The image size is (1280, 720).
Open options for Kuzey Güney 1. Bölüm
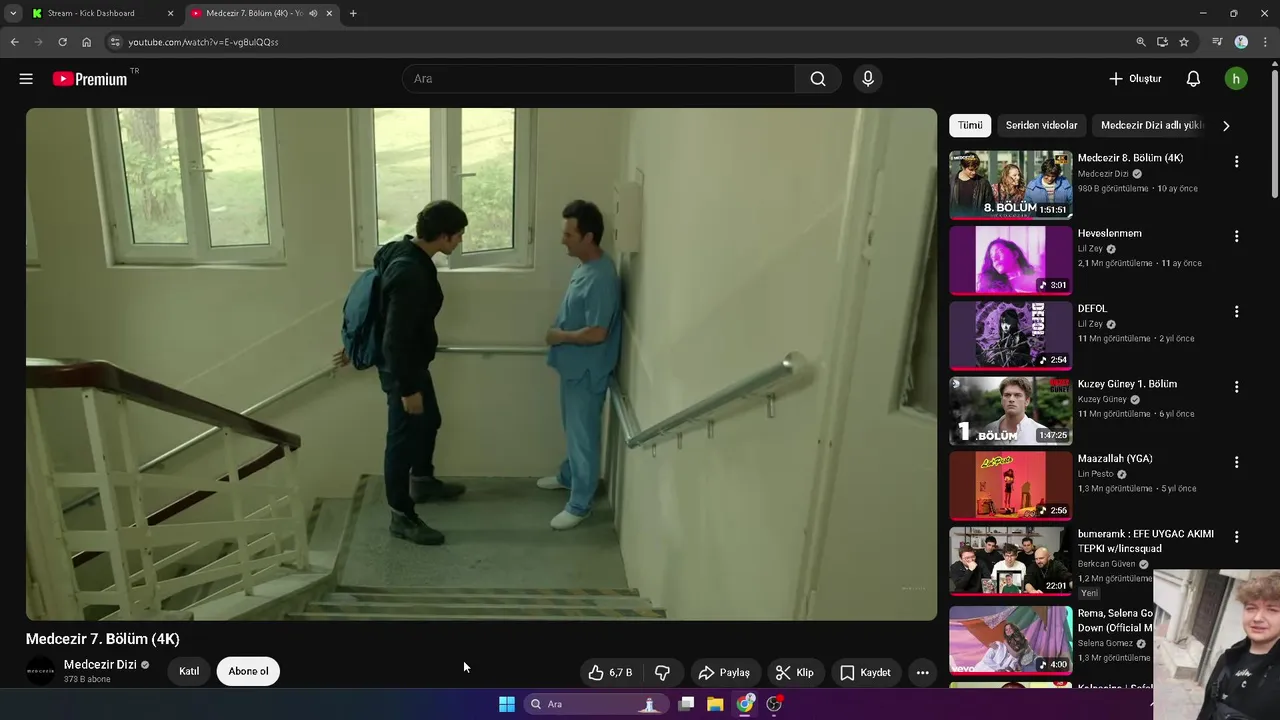click(x=1236, y=386)
